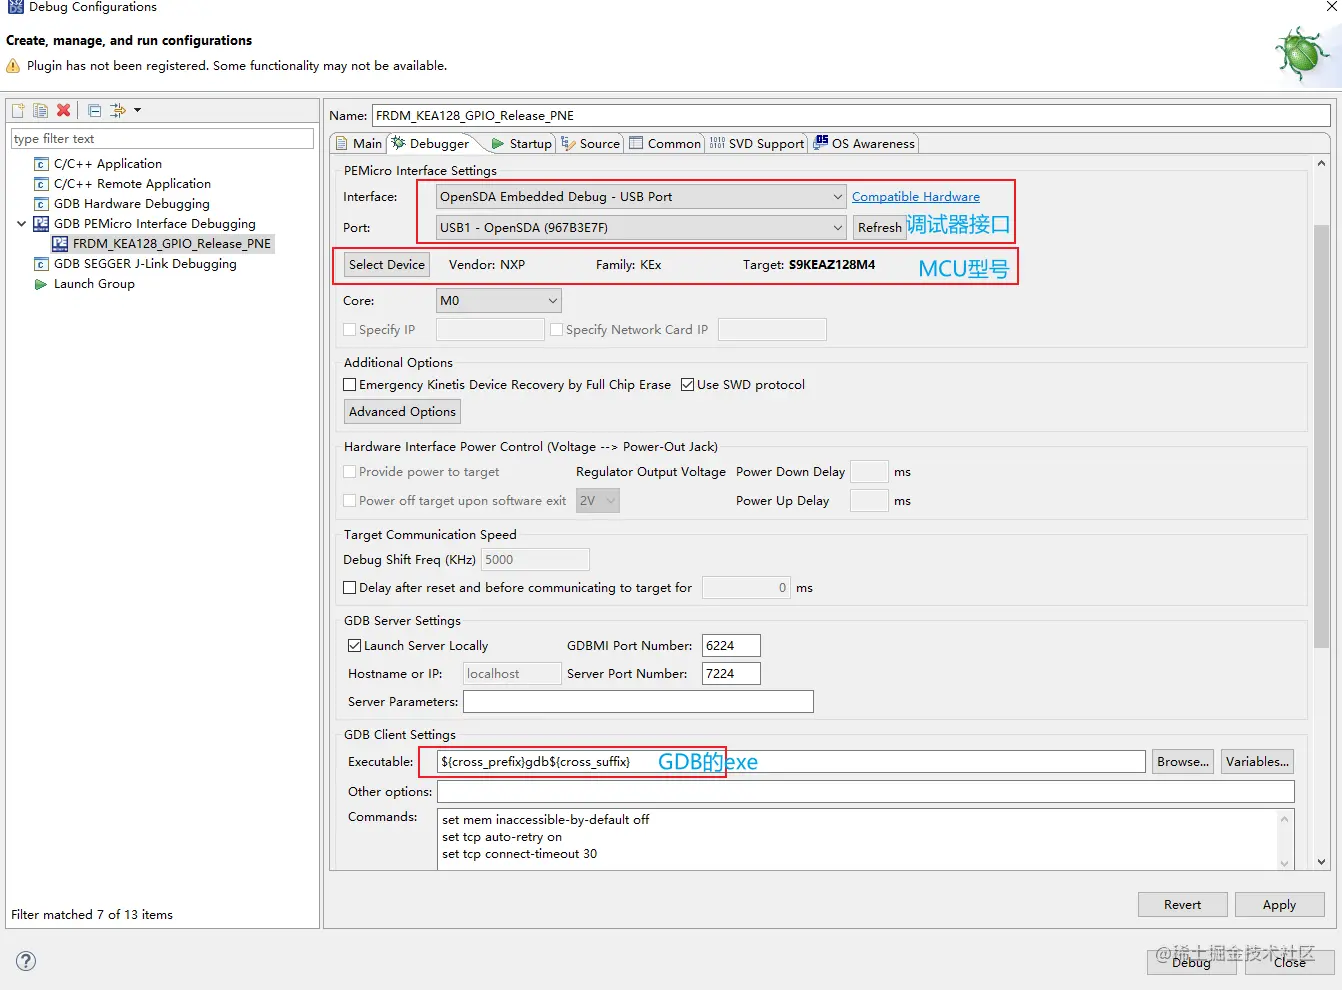Click the Name input field
This screenshot has height=990, width=1342.
(x=851, y=116)
